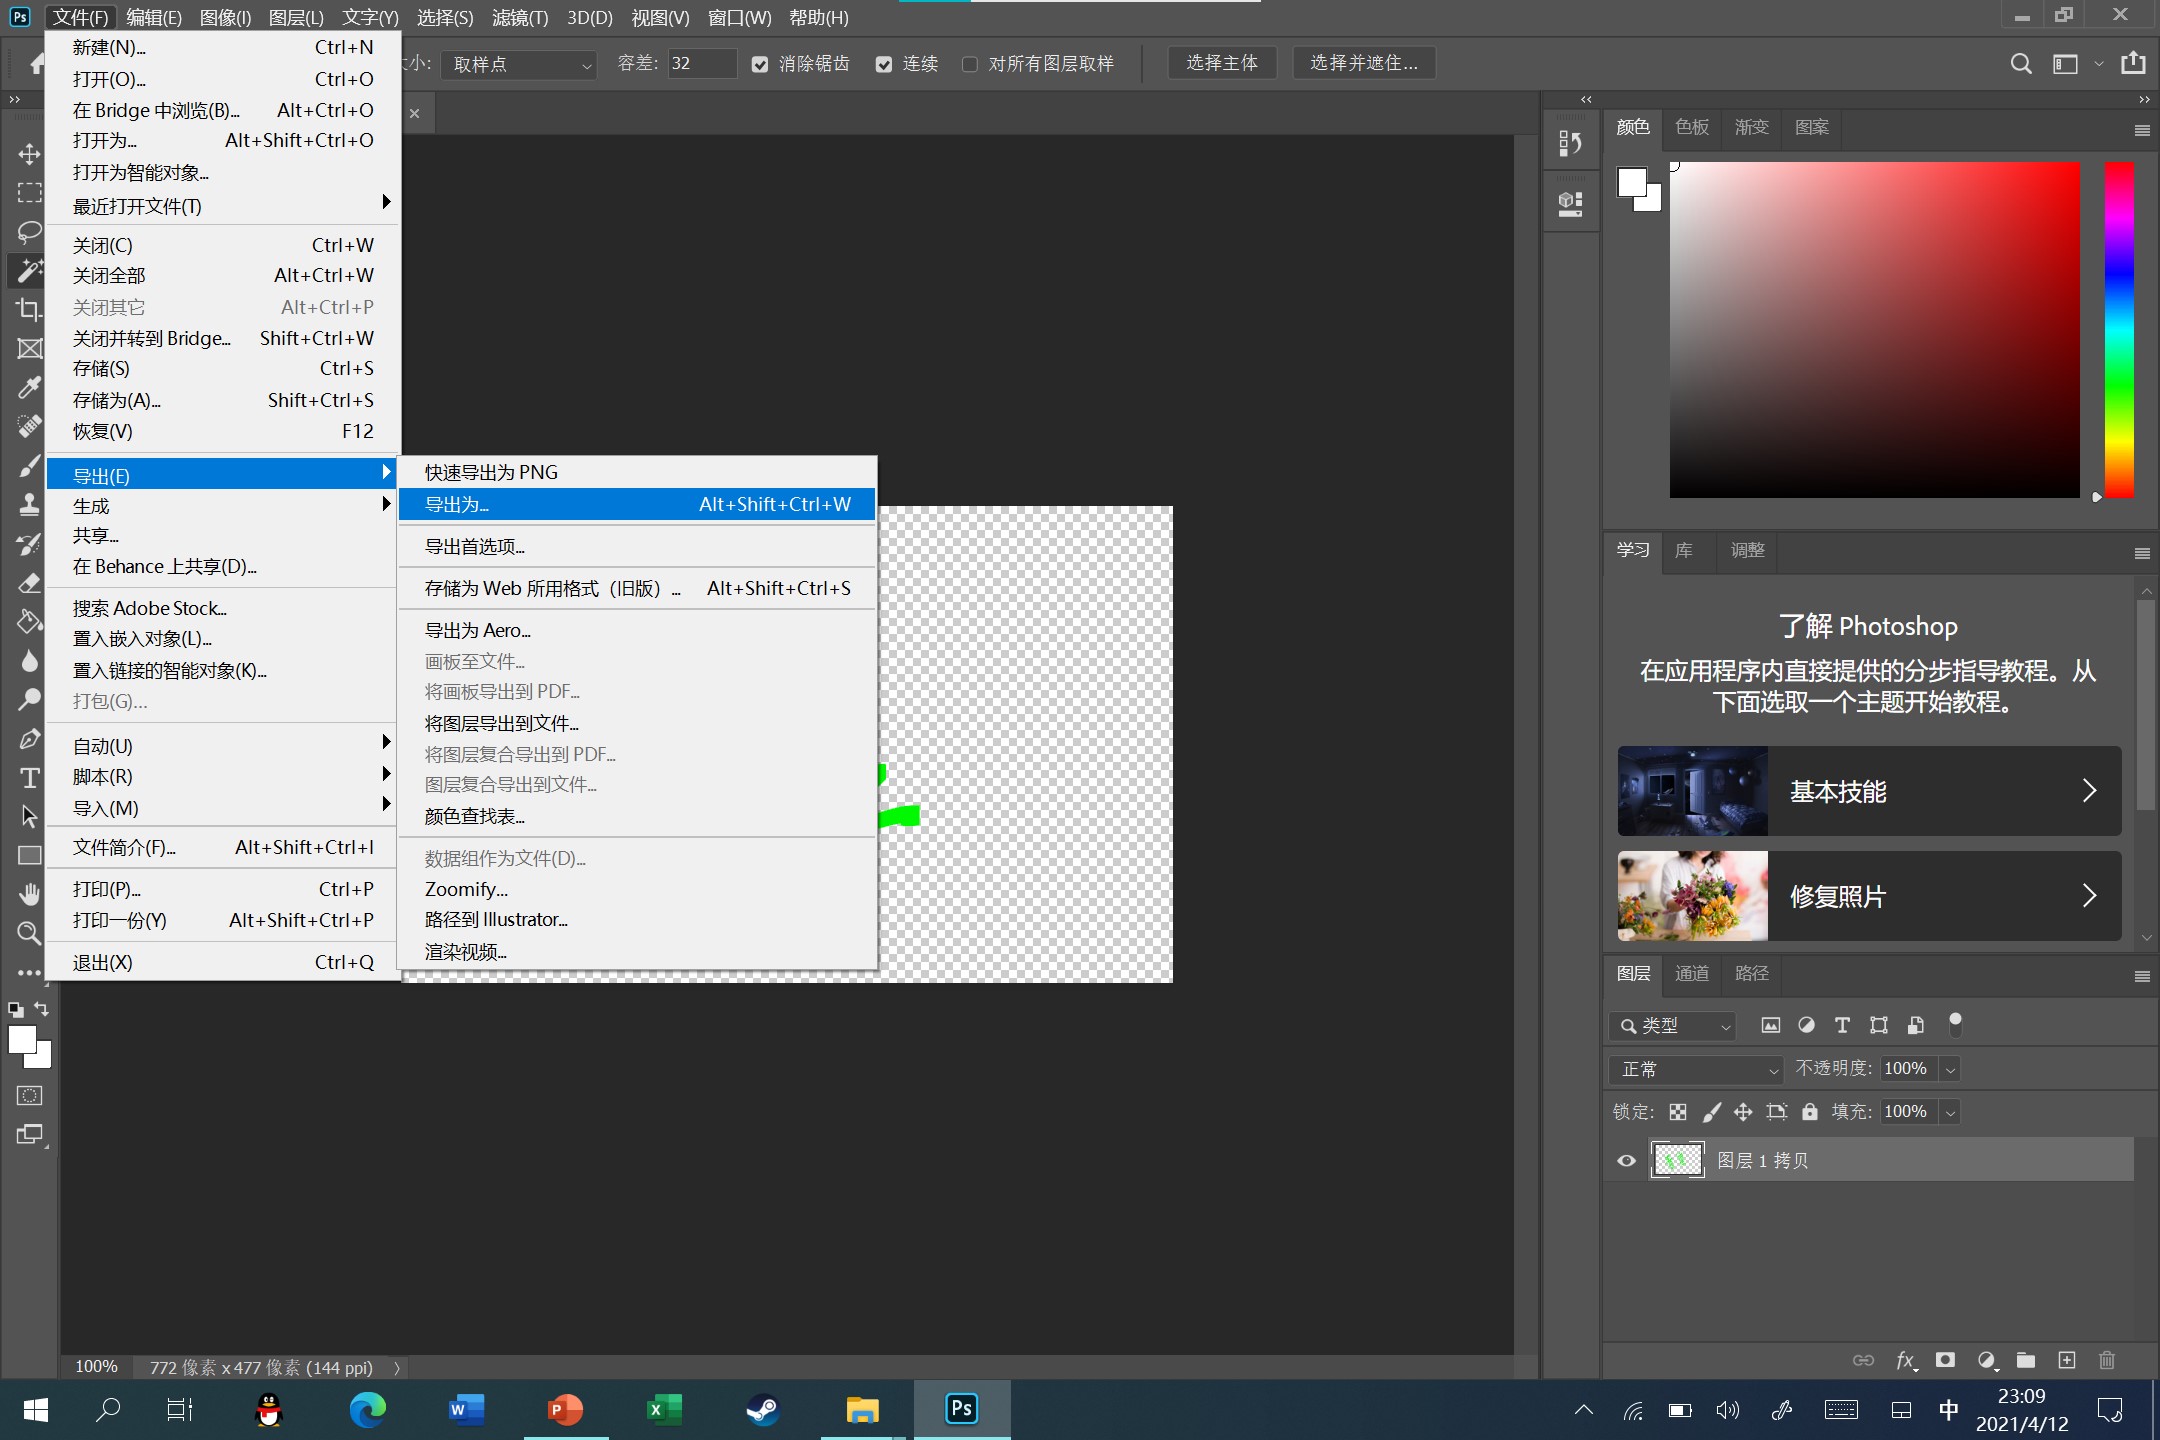The width and height of the screenshot is (2160, 1440).
Task: Enable 对所有图层取样 checkbox
Action: click(969, 64)
